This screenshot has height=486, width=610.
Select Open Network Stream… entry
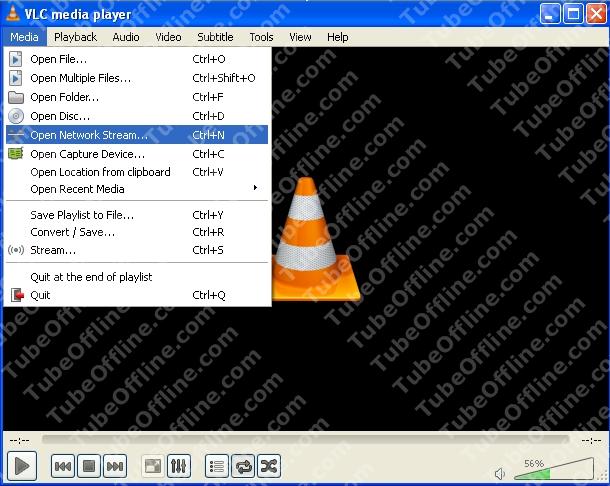click(137, 135)
